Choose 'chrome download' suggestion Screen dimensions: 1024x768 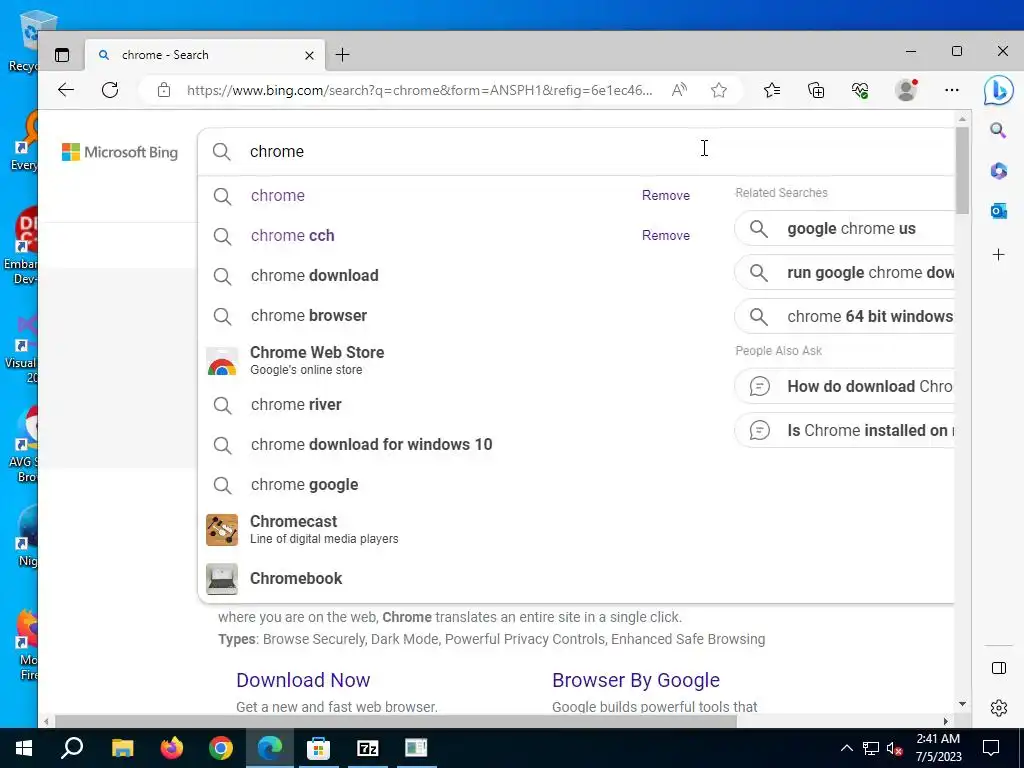314,276
